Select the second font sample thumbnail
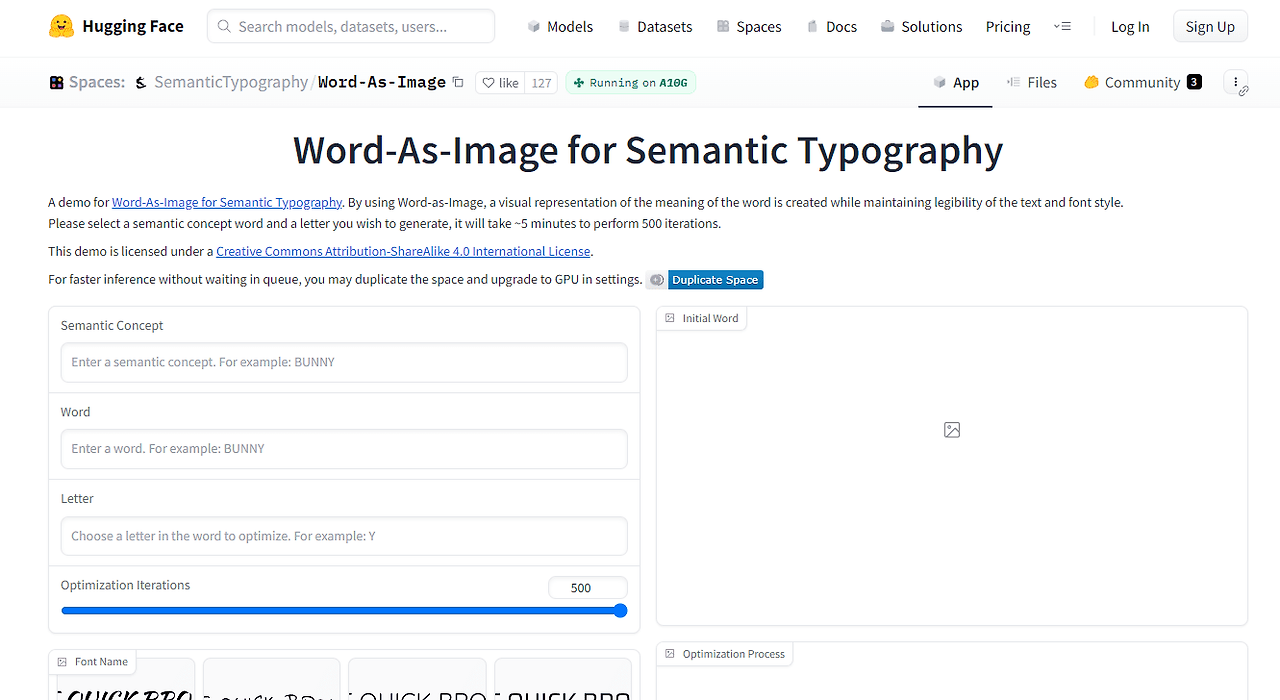 pyautogui.click(x=271, y=680)
